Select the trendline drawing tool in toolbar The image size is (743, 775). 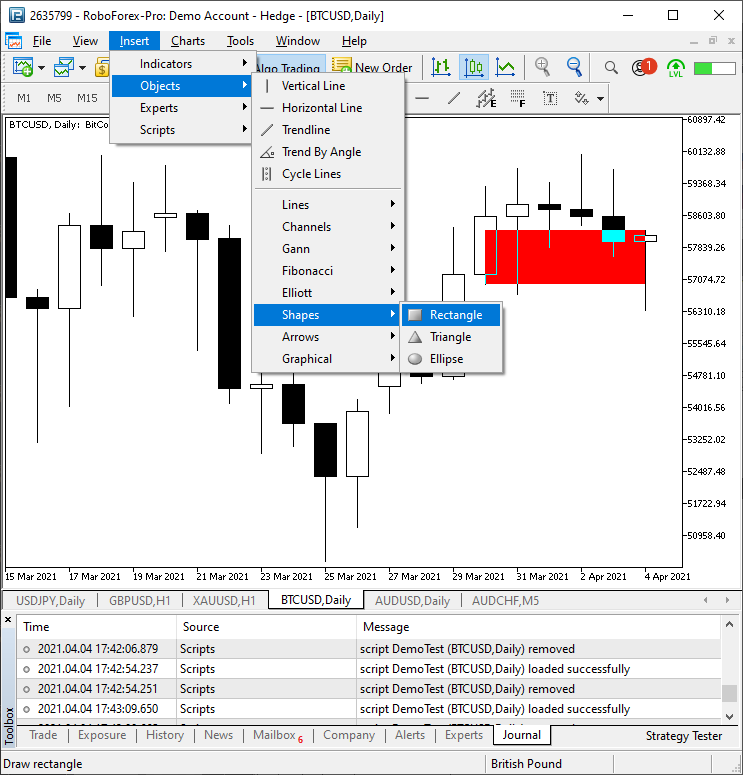[454, 98]
